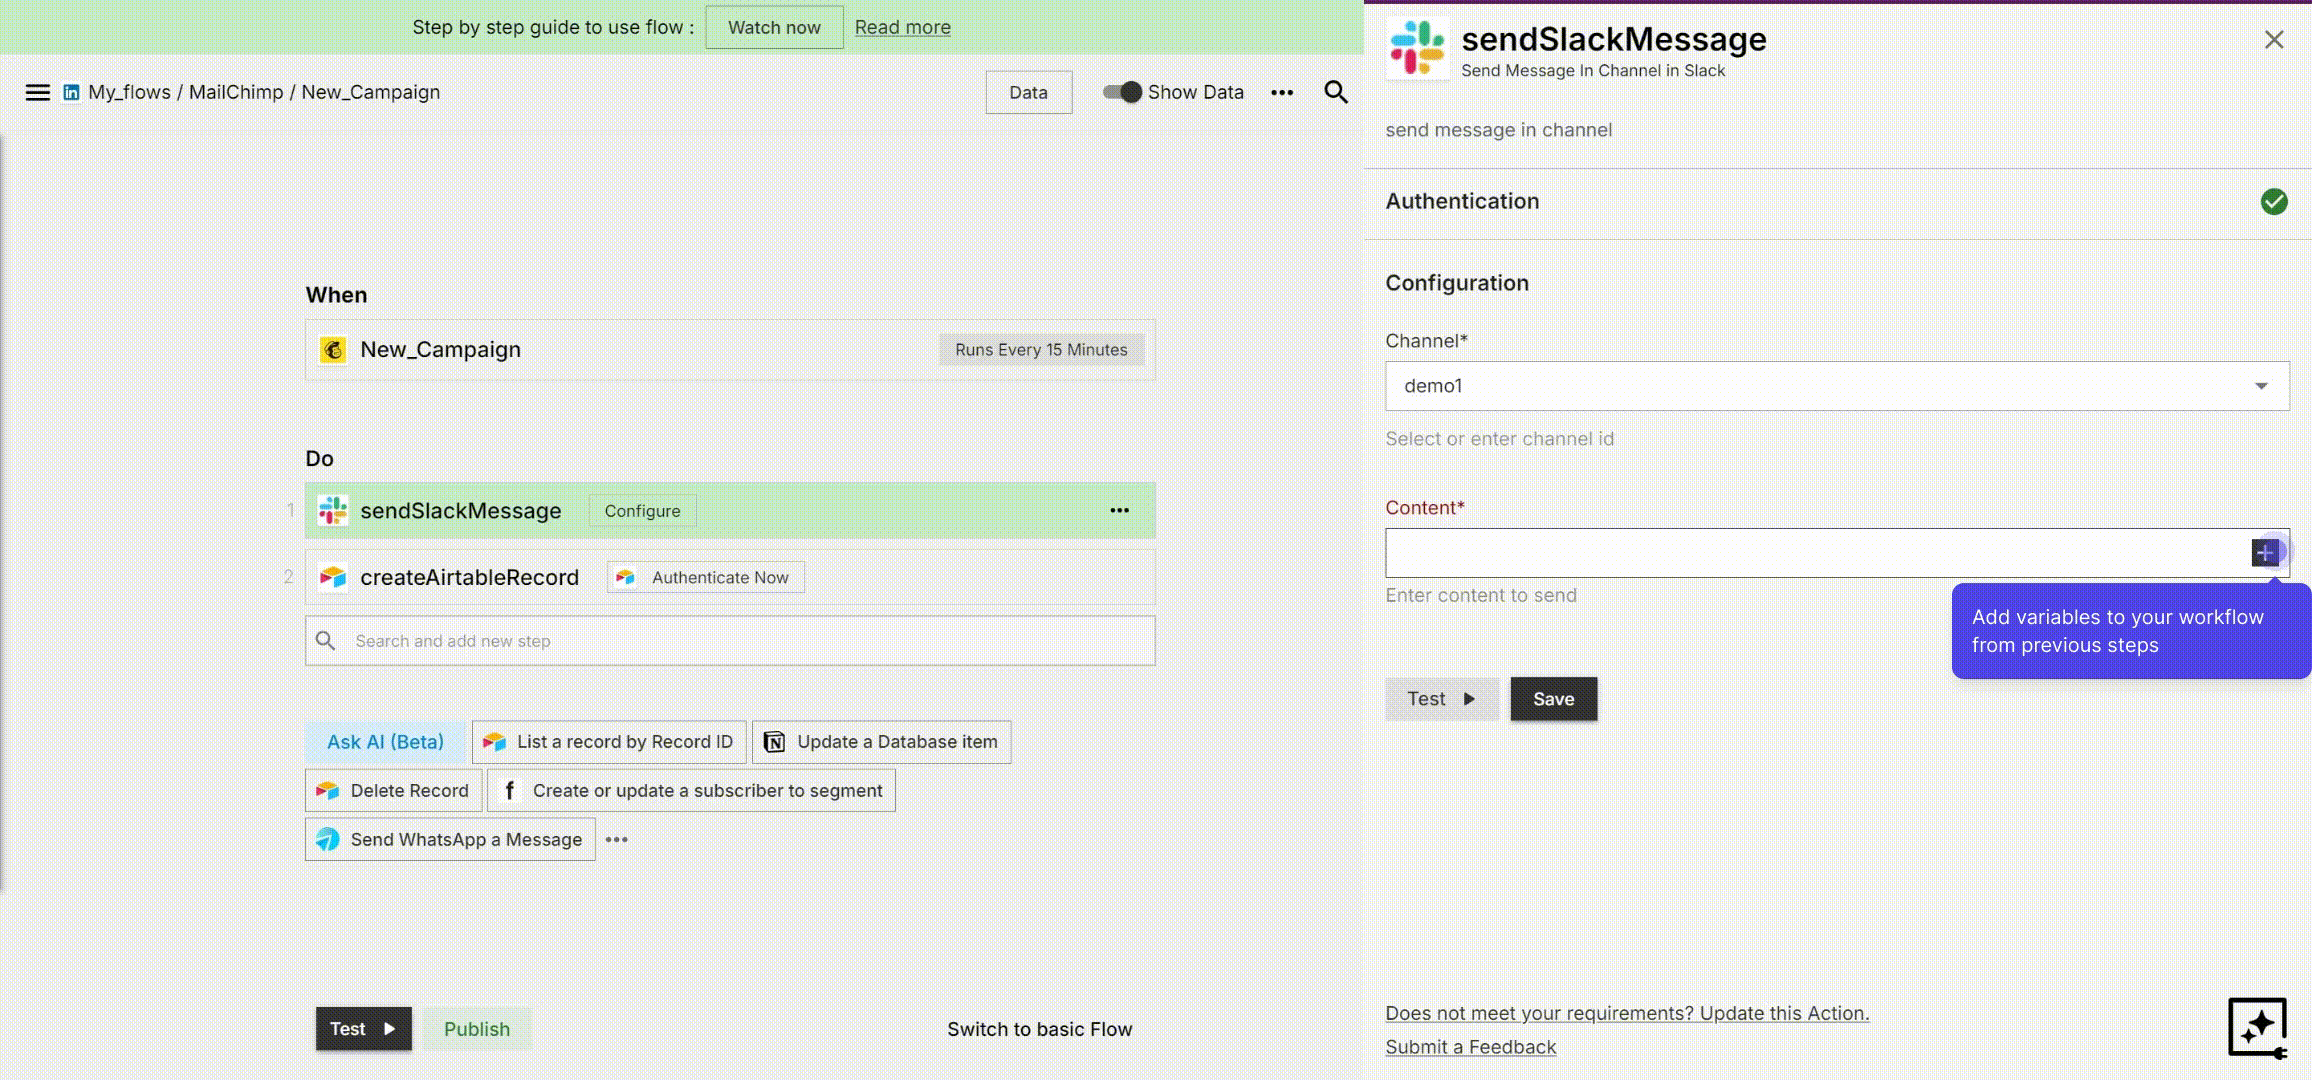Click the large Slack logo in panel header
Screen dimensions: 2312x1080
[1417, 47]
